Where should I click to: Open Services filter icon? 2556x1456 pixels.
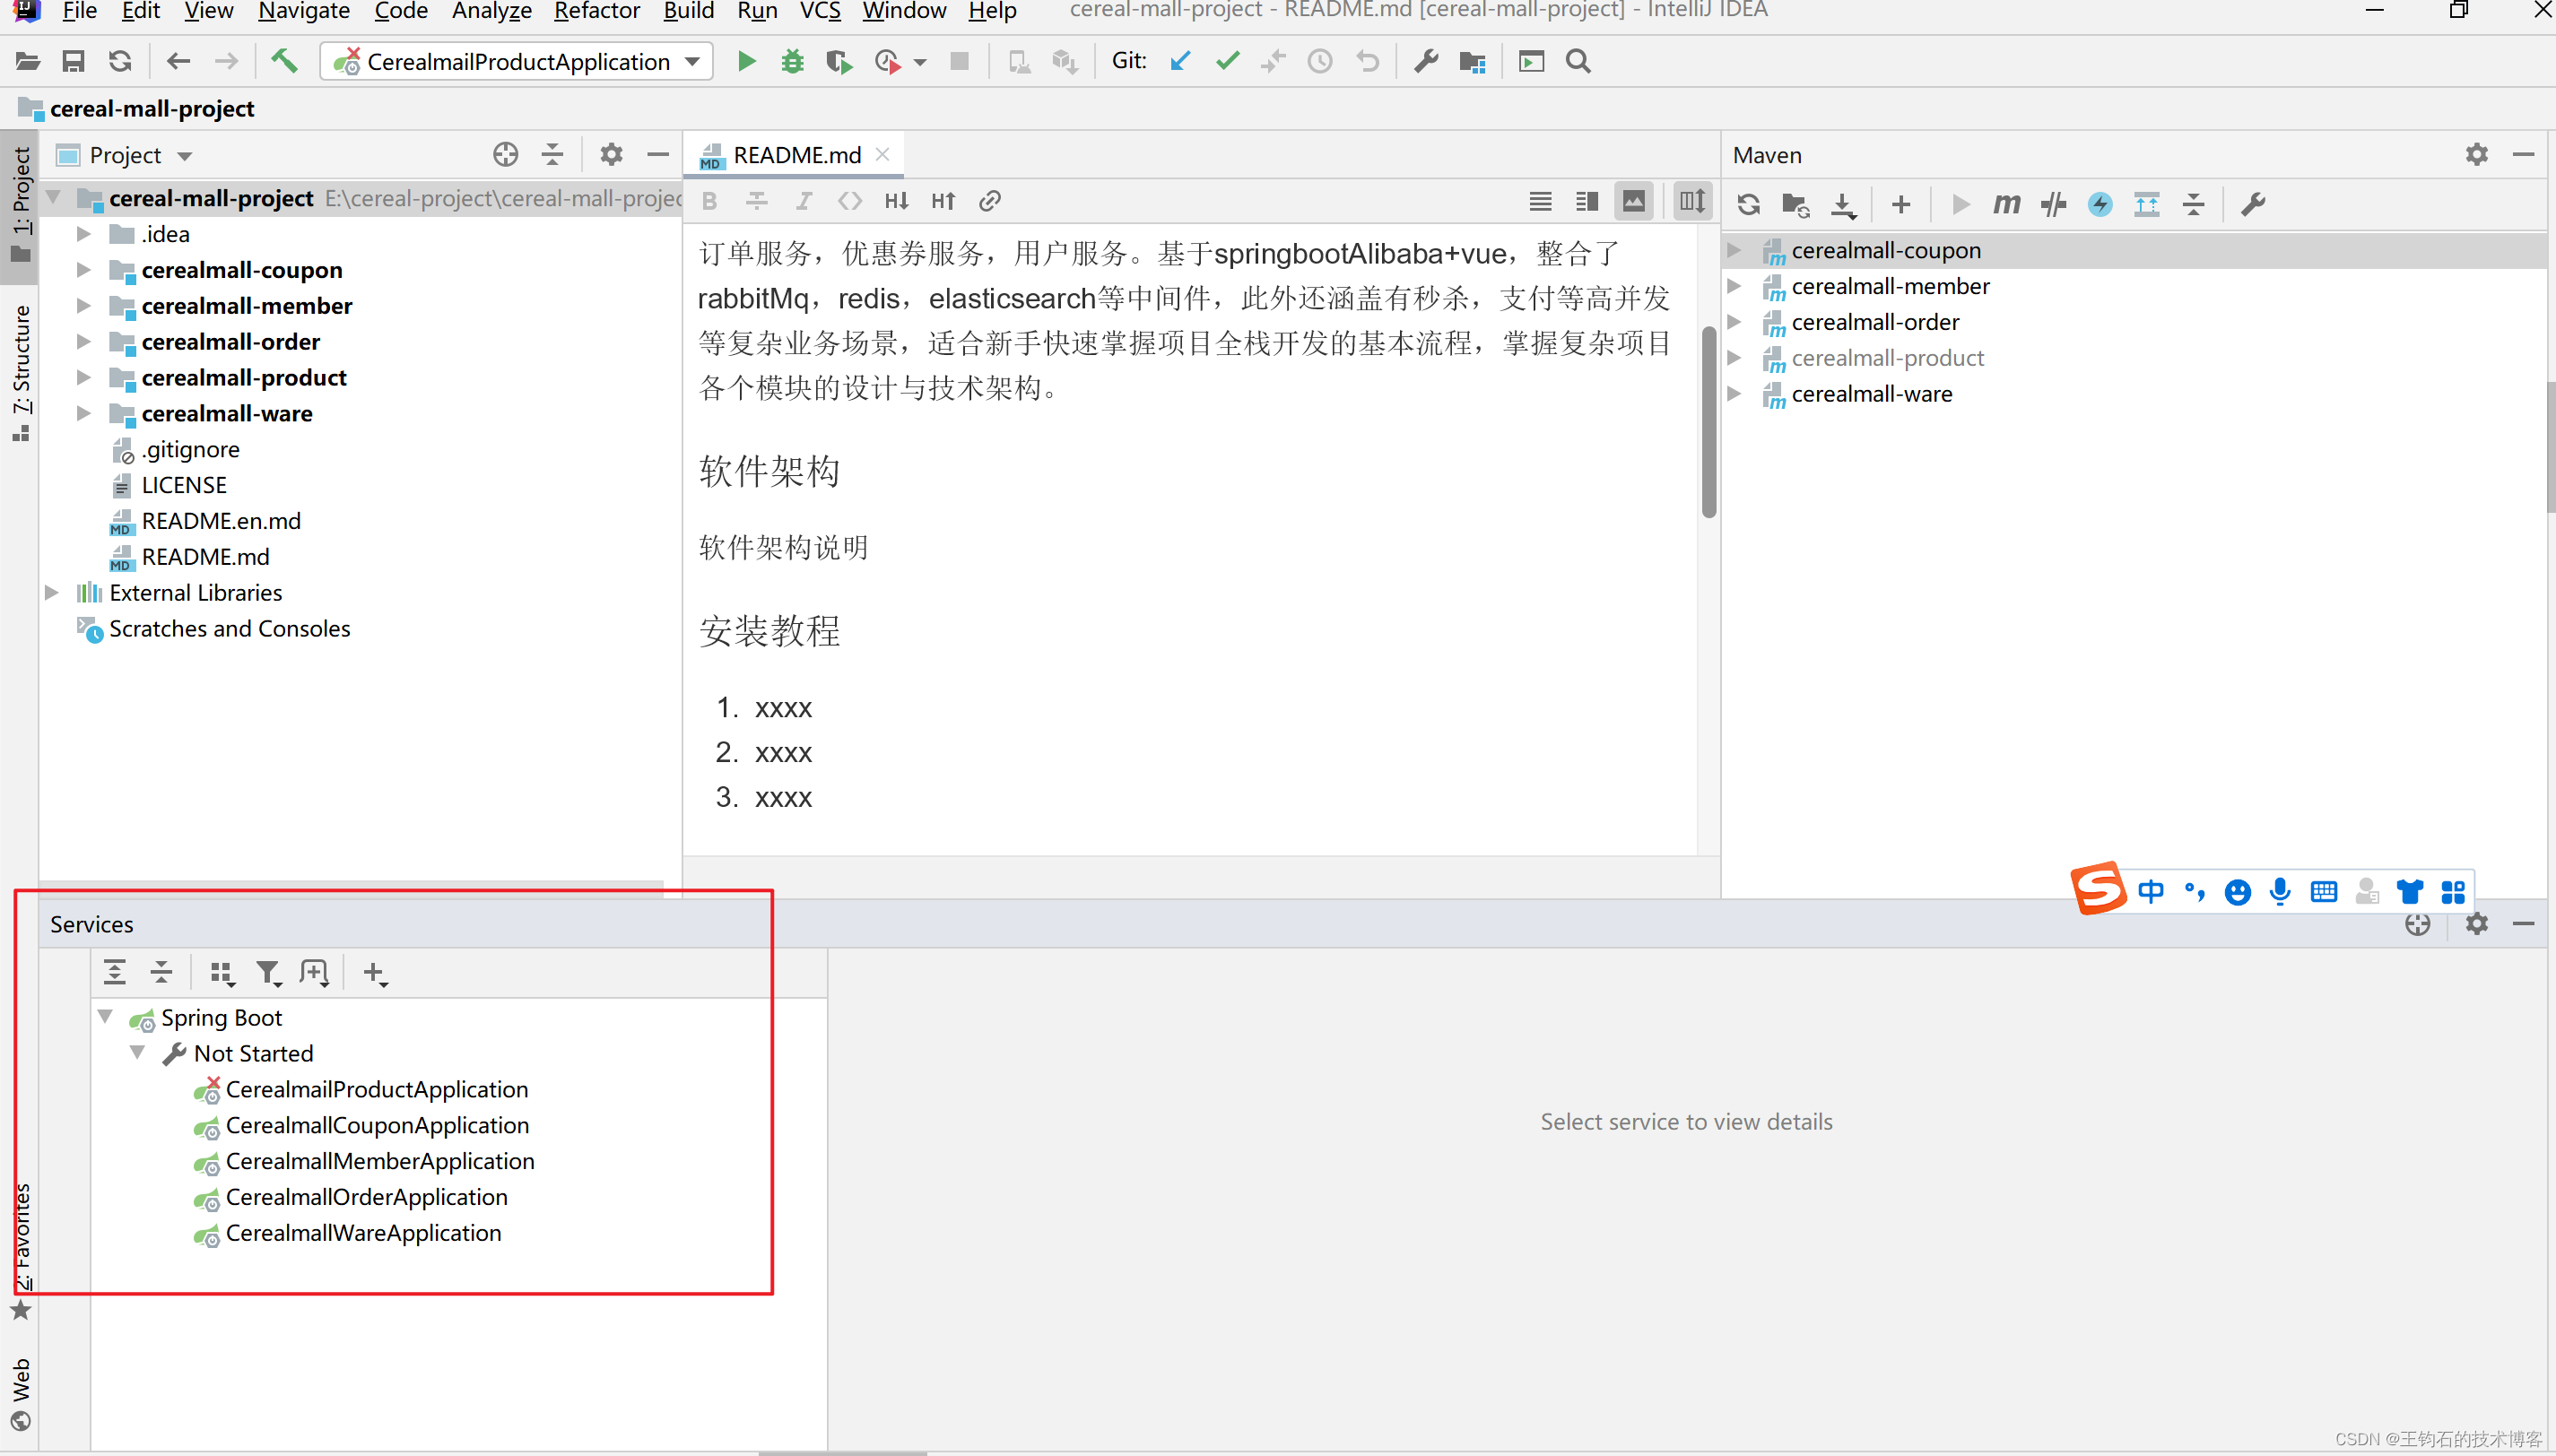coord(268,973)
